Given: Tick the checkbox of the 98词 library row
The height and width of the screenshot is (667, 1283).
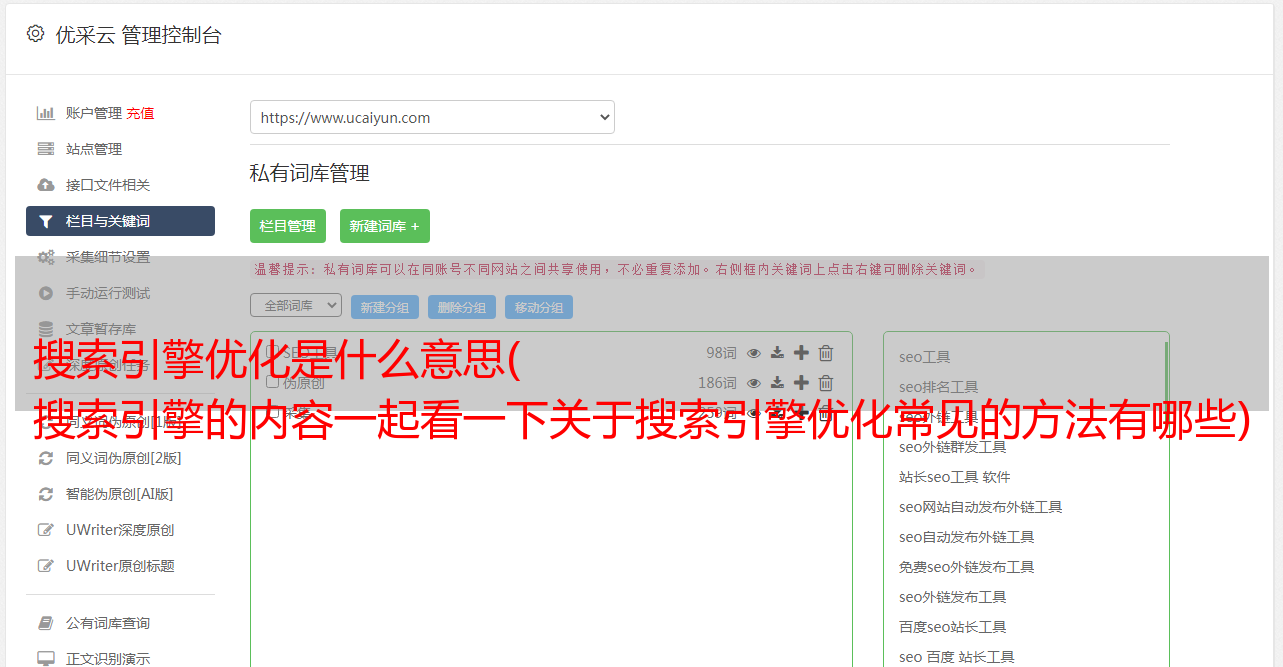Looking at the screenshot, I should click(272, 352).
